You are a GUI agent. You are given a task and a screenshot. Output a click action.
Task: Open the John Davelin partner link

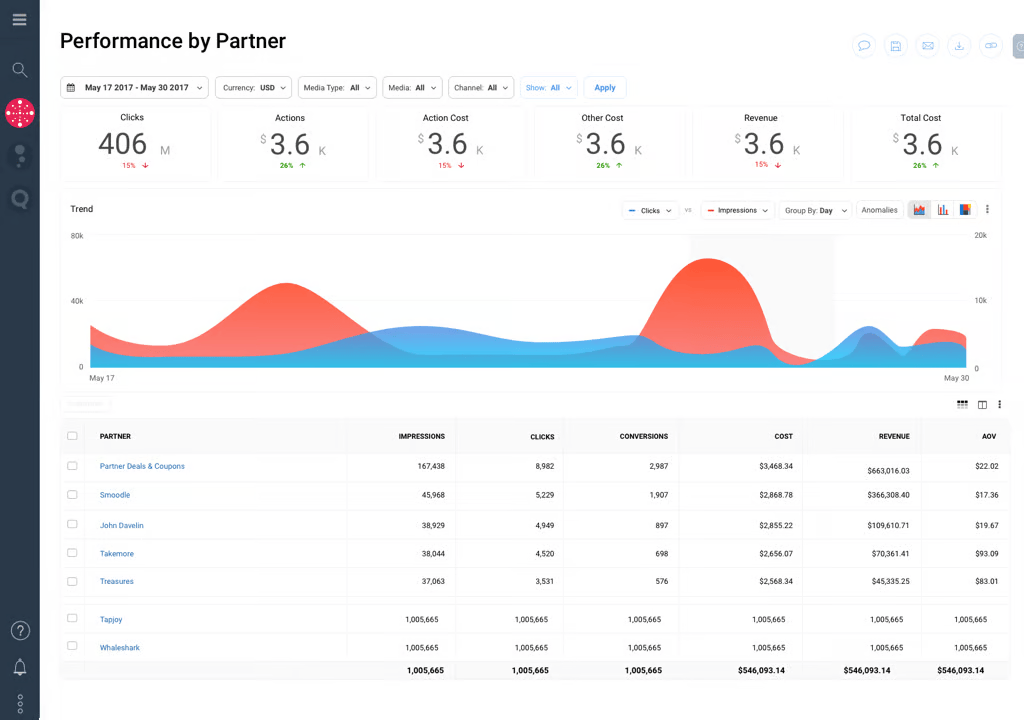click(x=121, y=525)
